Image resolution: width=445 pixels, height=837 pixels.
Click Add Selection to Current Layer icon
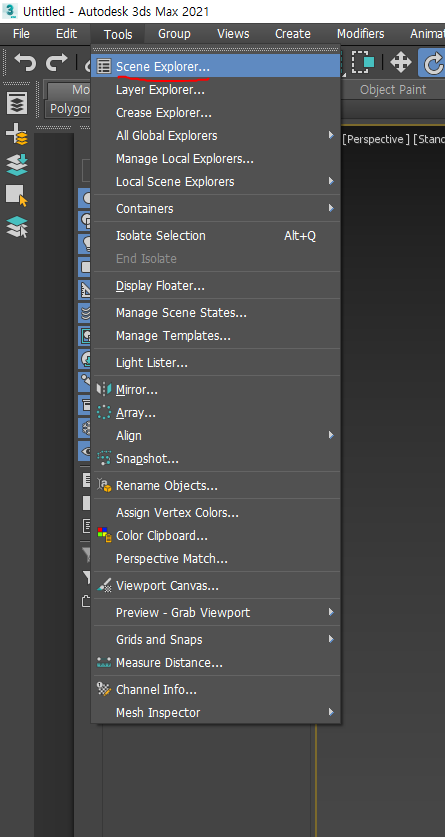click(x=17, y=165)
